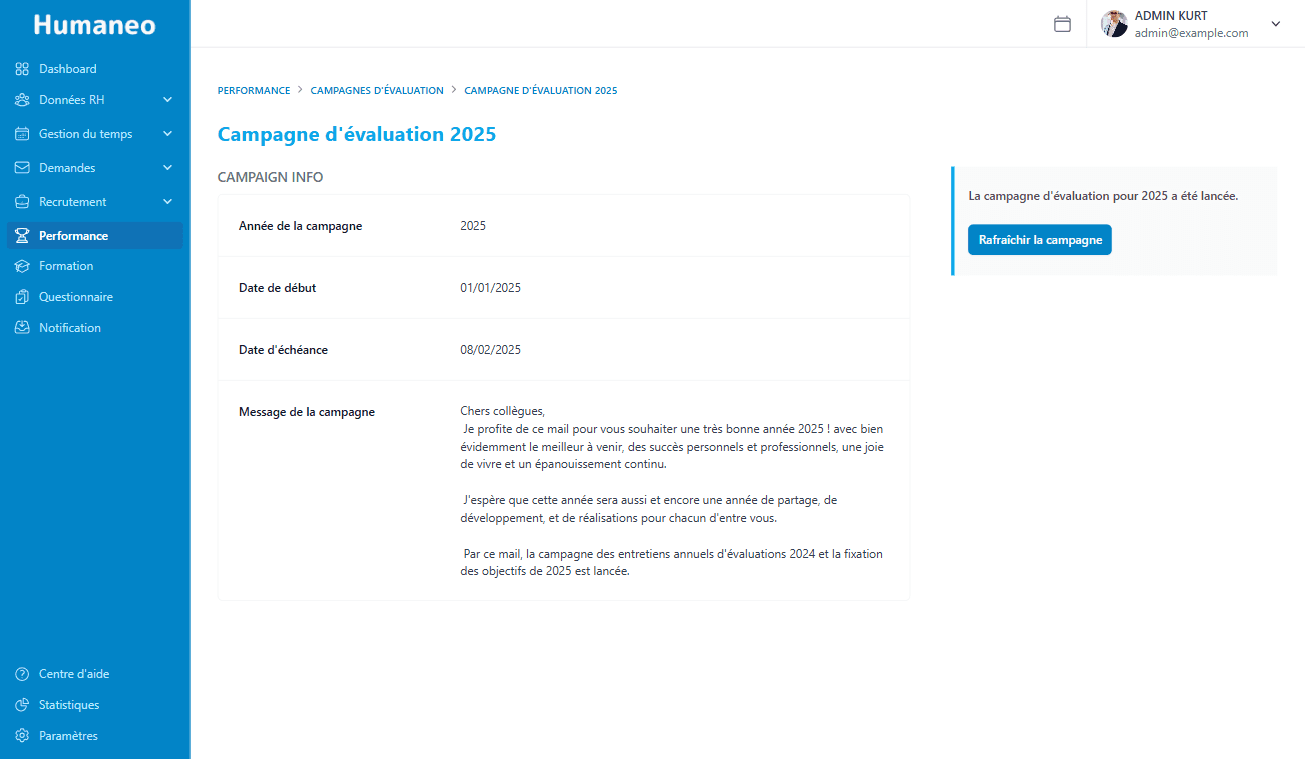Screen dimensions: 1305x759
Task: Click the Rafraîchir la campagne button
Action: tap(1039, 239)
